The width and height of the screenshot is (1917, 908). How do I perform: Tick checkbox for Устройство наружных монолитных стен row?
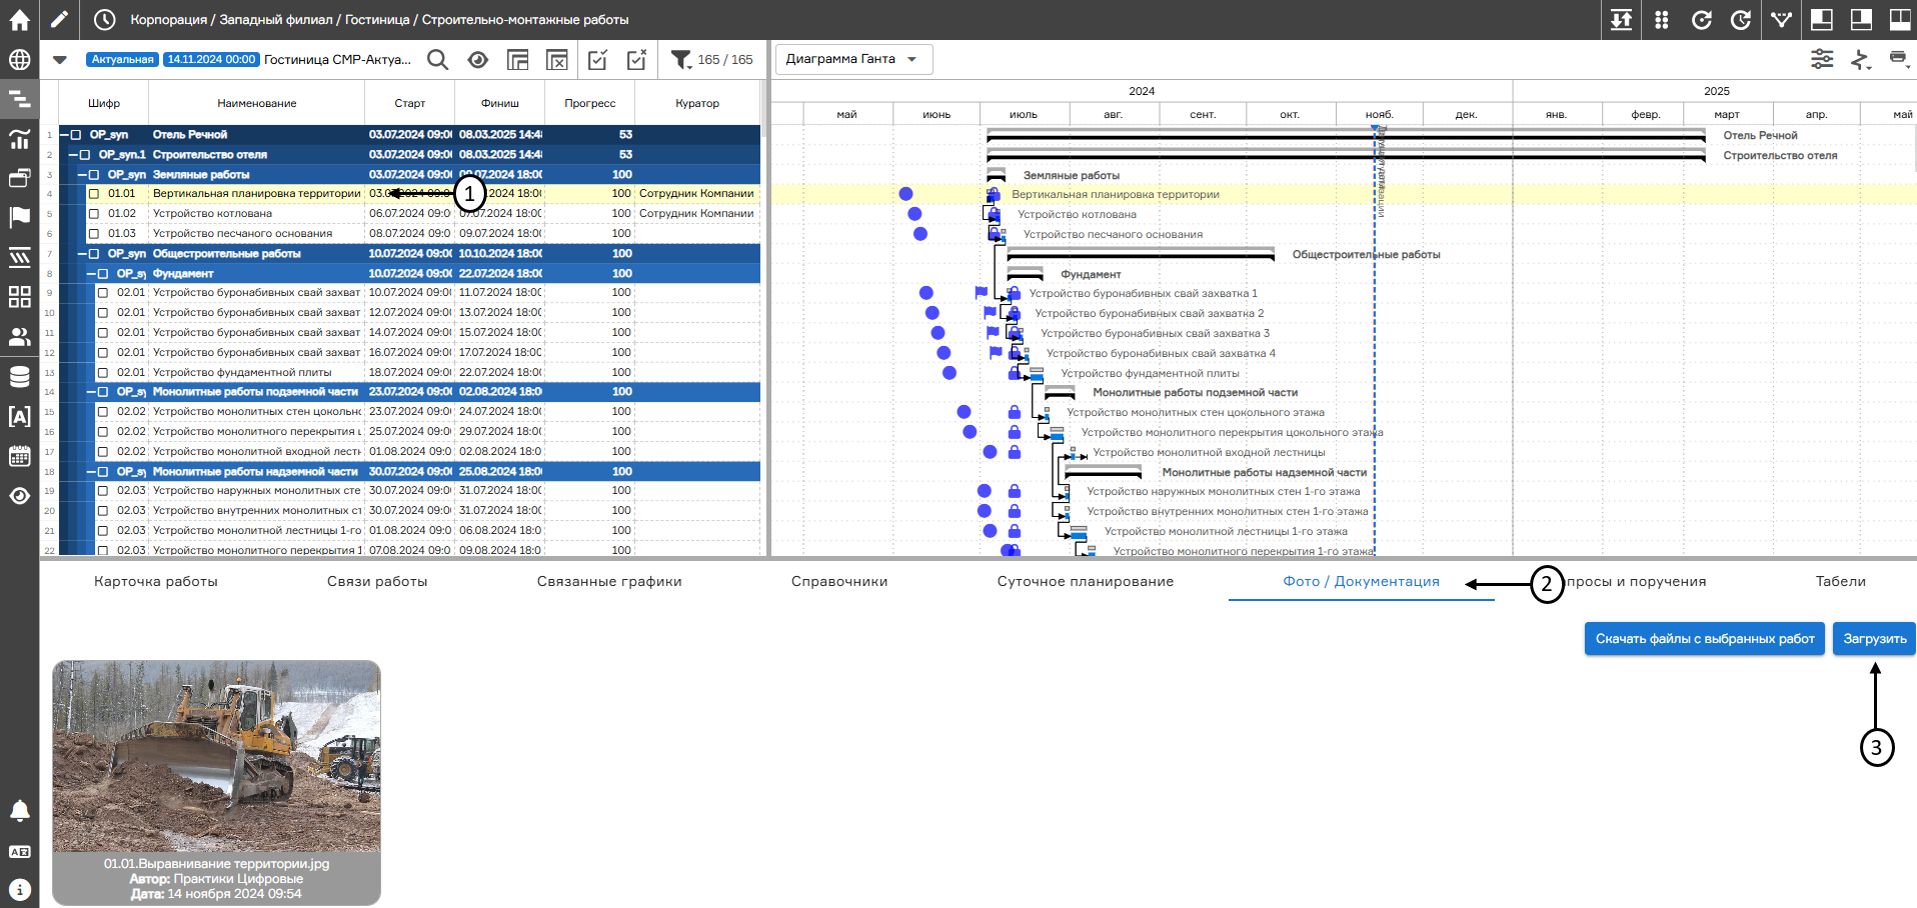(x=103, y=490)
